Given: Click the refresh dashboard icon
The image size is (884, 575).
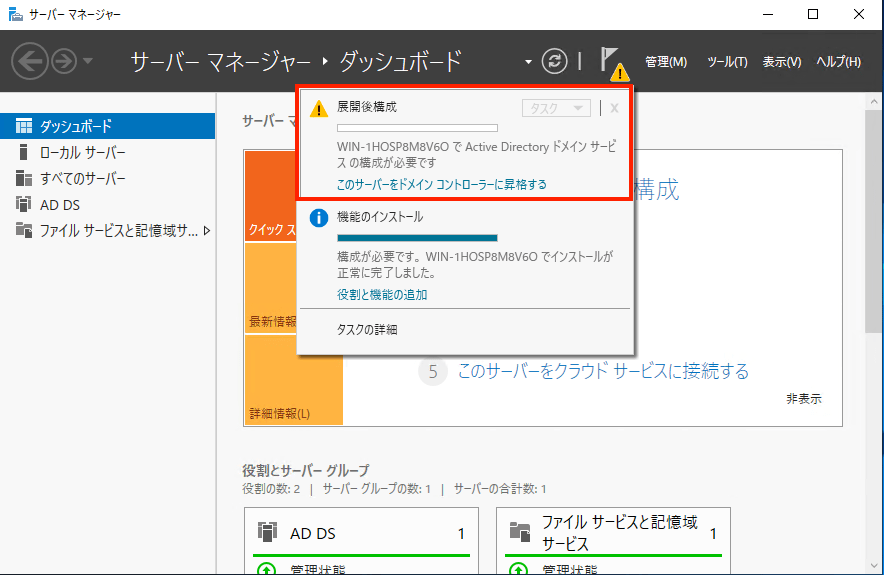Looking at the screenshot, I should [x=554, y=61].
